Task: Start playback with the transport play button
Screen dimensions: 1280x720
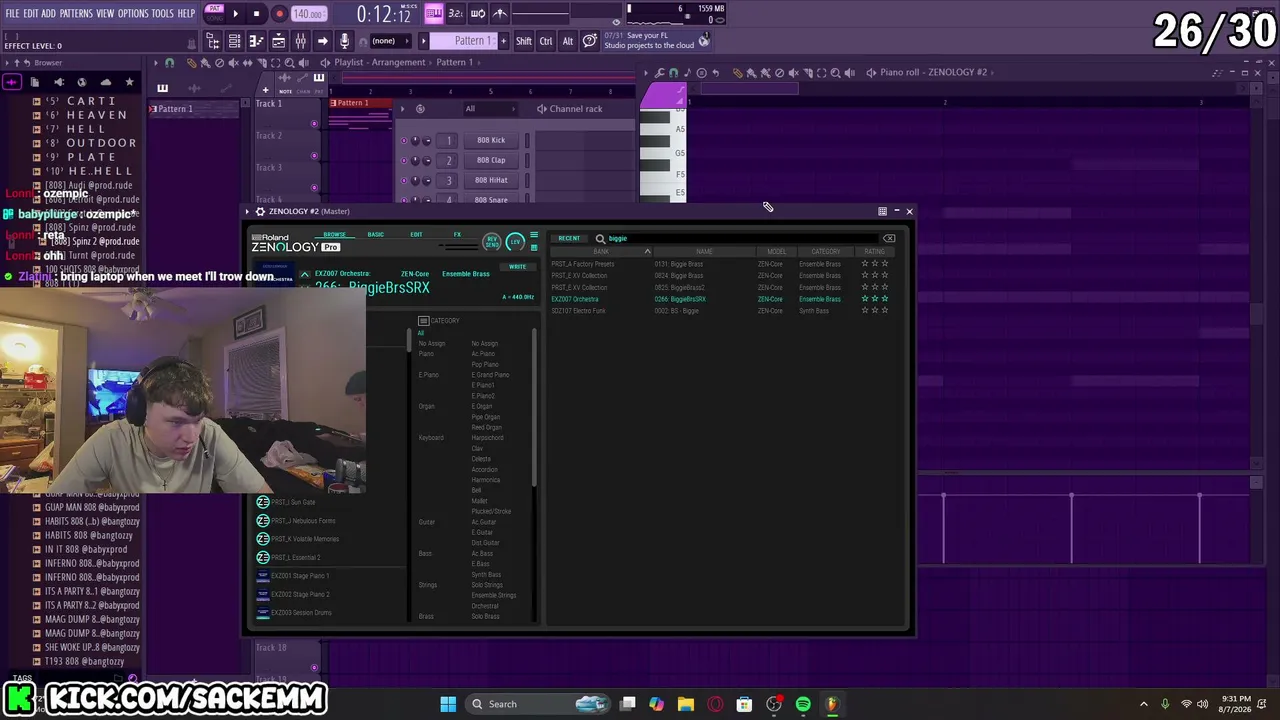Action: click(235, 14)
